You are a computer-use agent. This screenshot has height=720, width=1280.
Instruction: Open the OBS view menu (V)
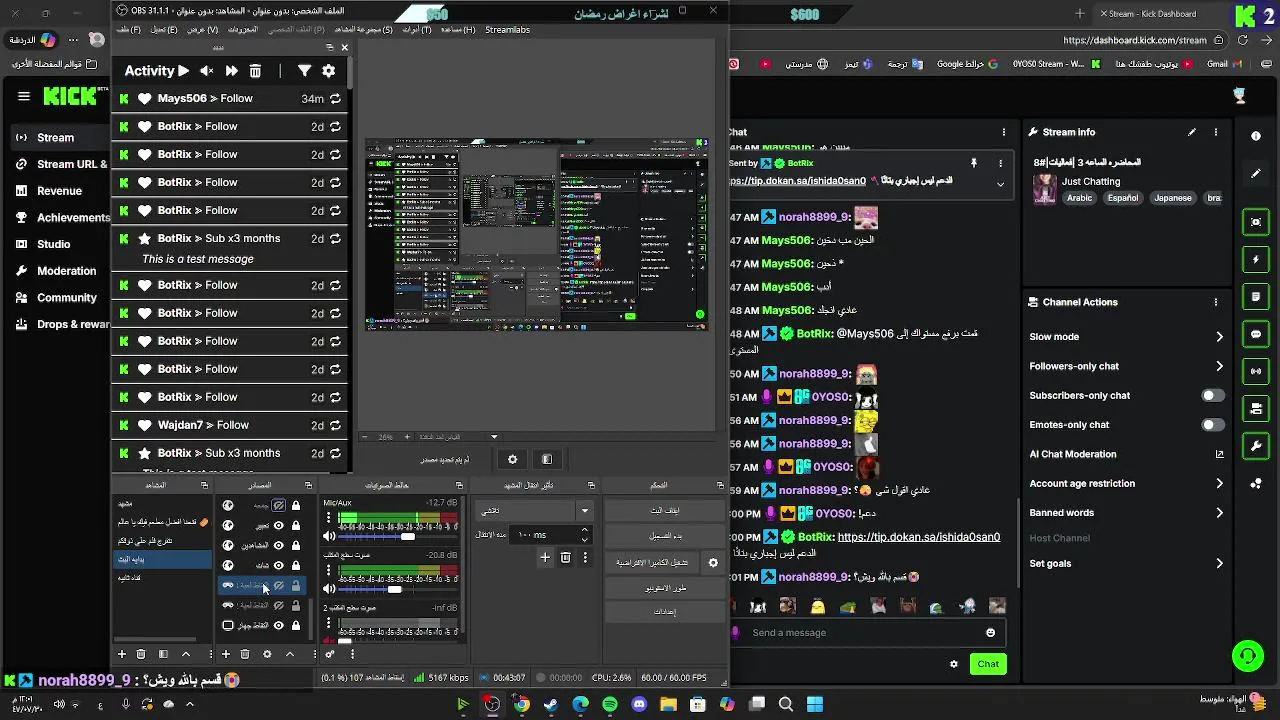202,30
